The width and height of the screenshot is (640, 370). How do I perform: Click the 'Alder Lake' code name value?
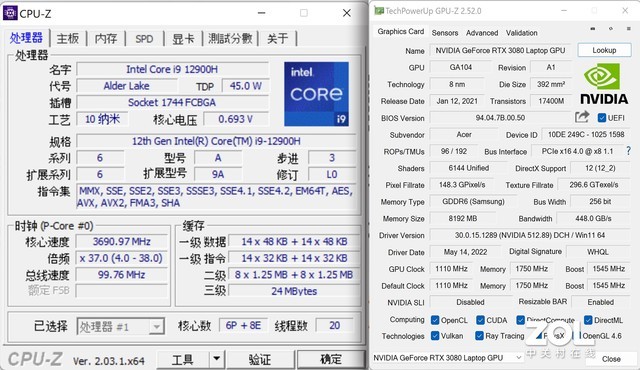tap(127, 86)
